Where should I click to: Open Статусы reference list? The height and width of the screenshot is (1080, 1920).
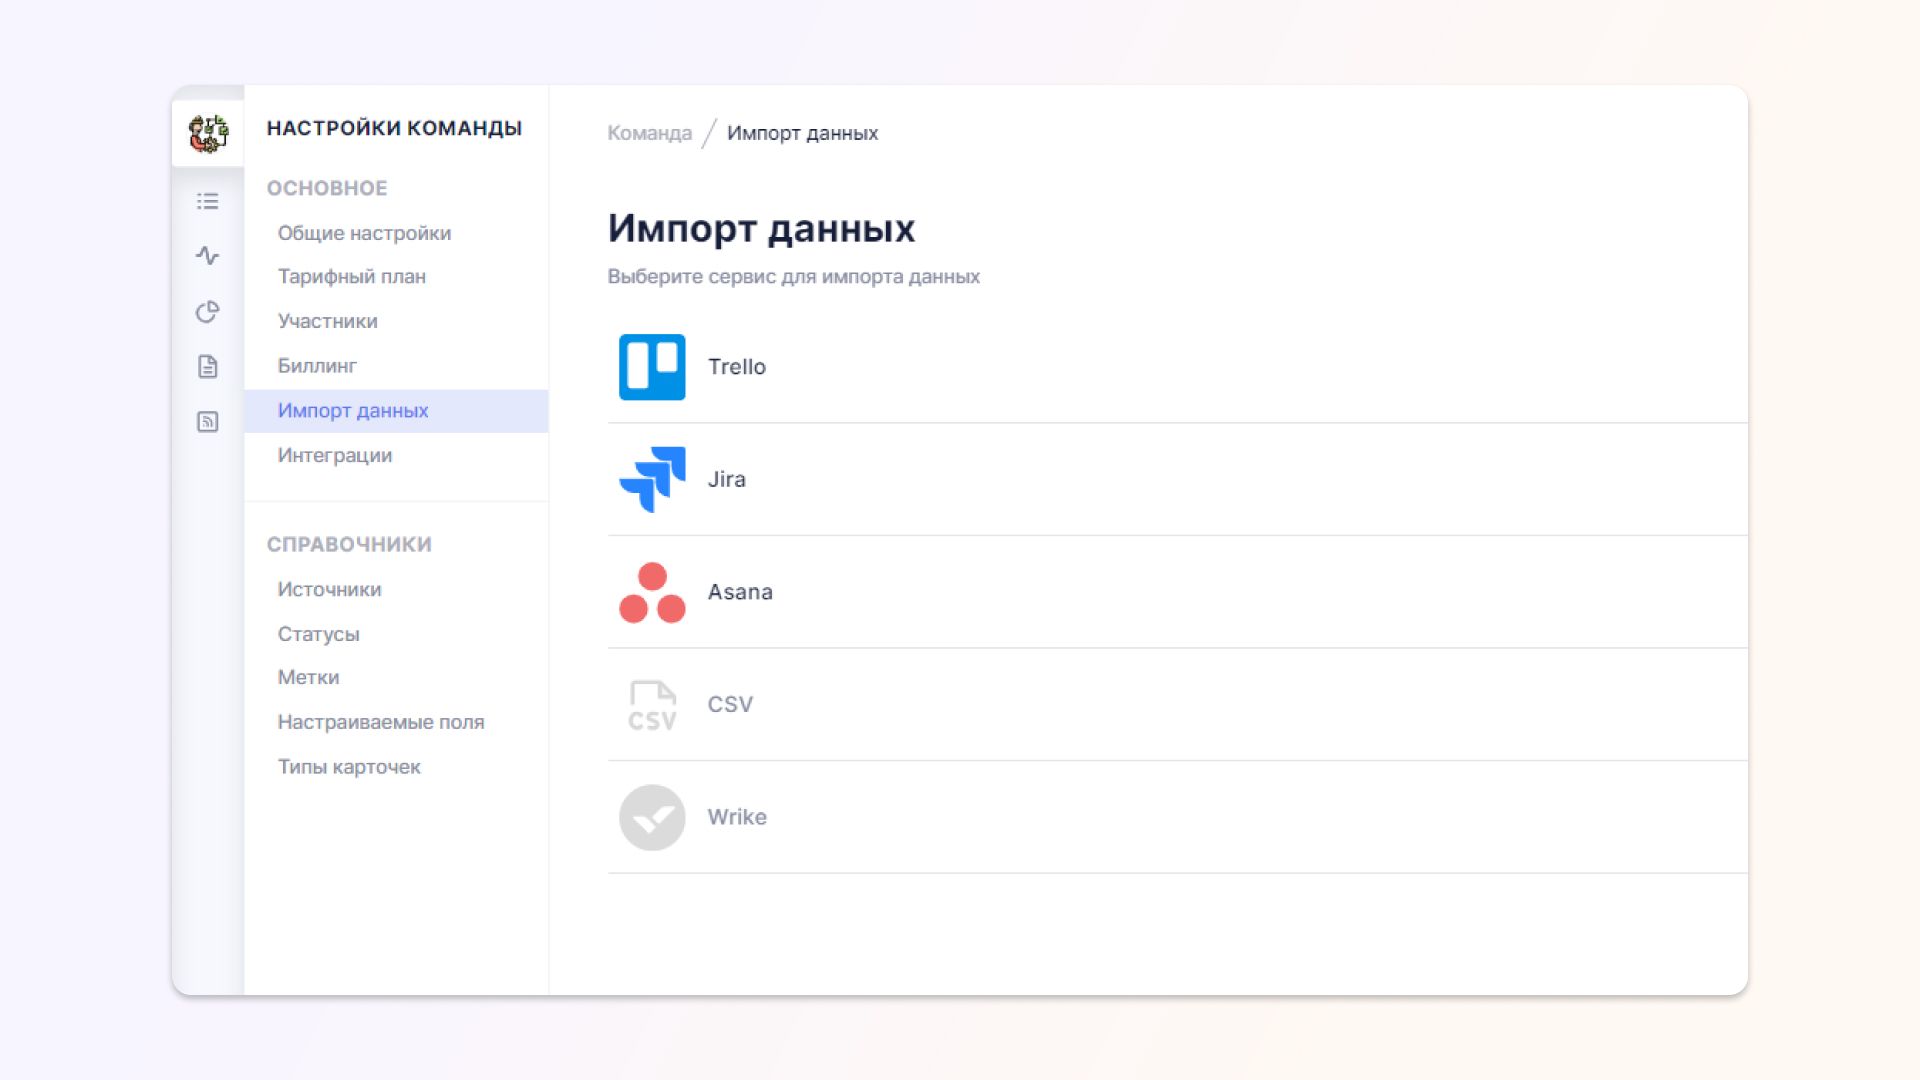click(x=318, y=634)
